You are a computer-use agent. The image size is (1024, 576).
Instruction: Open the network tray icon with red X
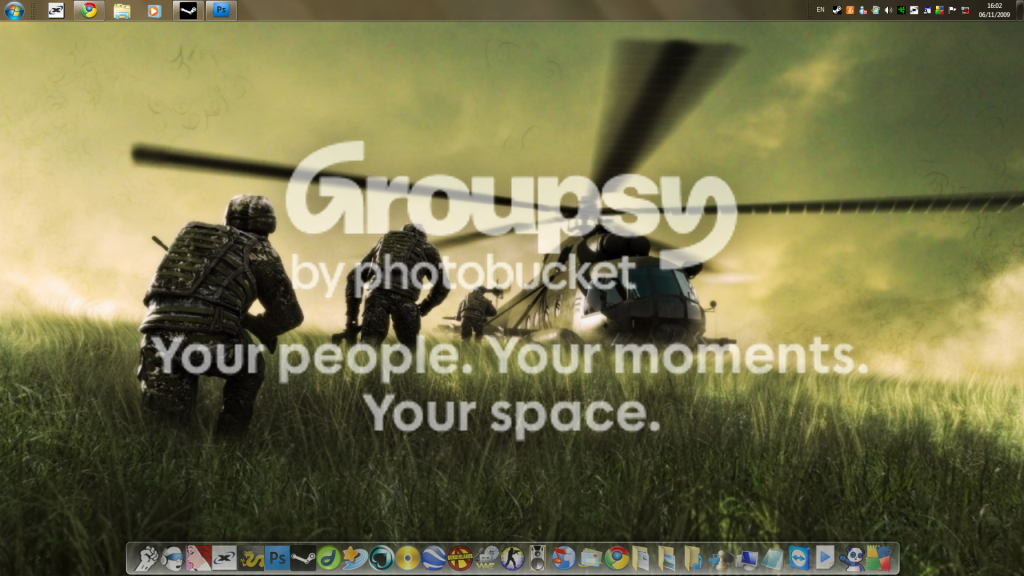coord(966,10)
